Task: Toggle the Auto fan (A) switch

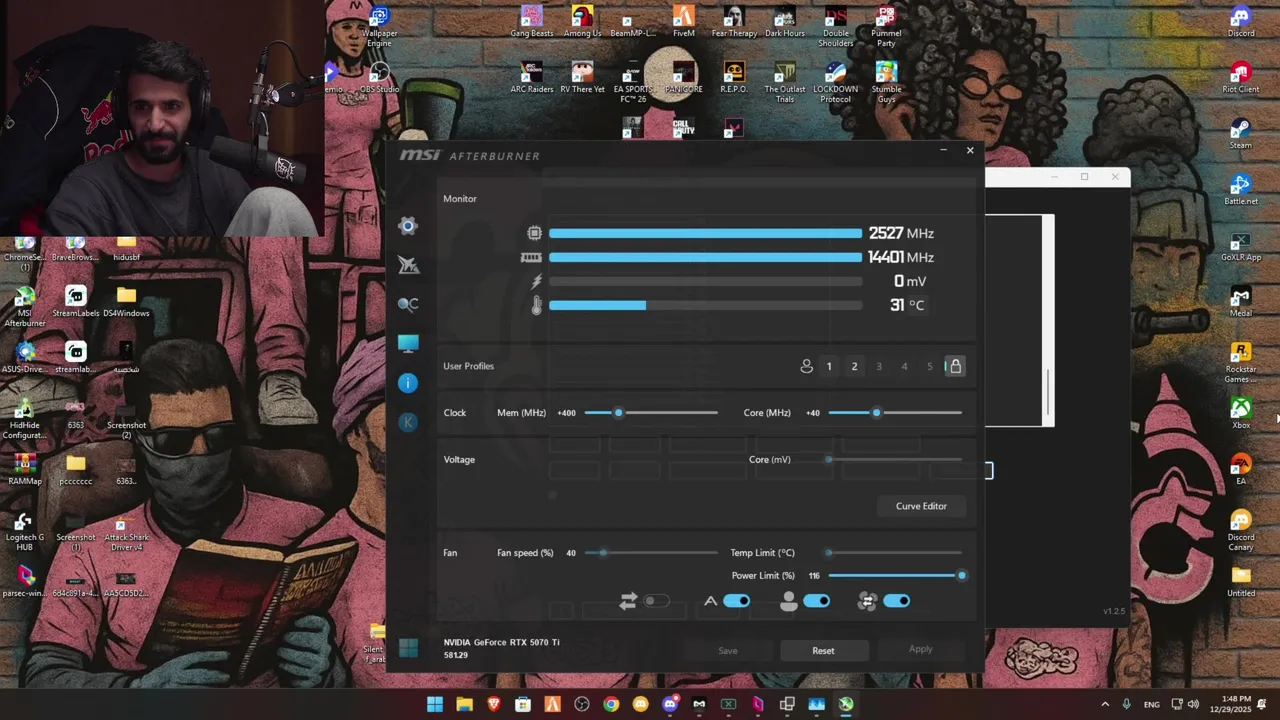Action: click(x=736, y=601)
